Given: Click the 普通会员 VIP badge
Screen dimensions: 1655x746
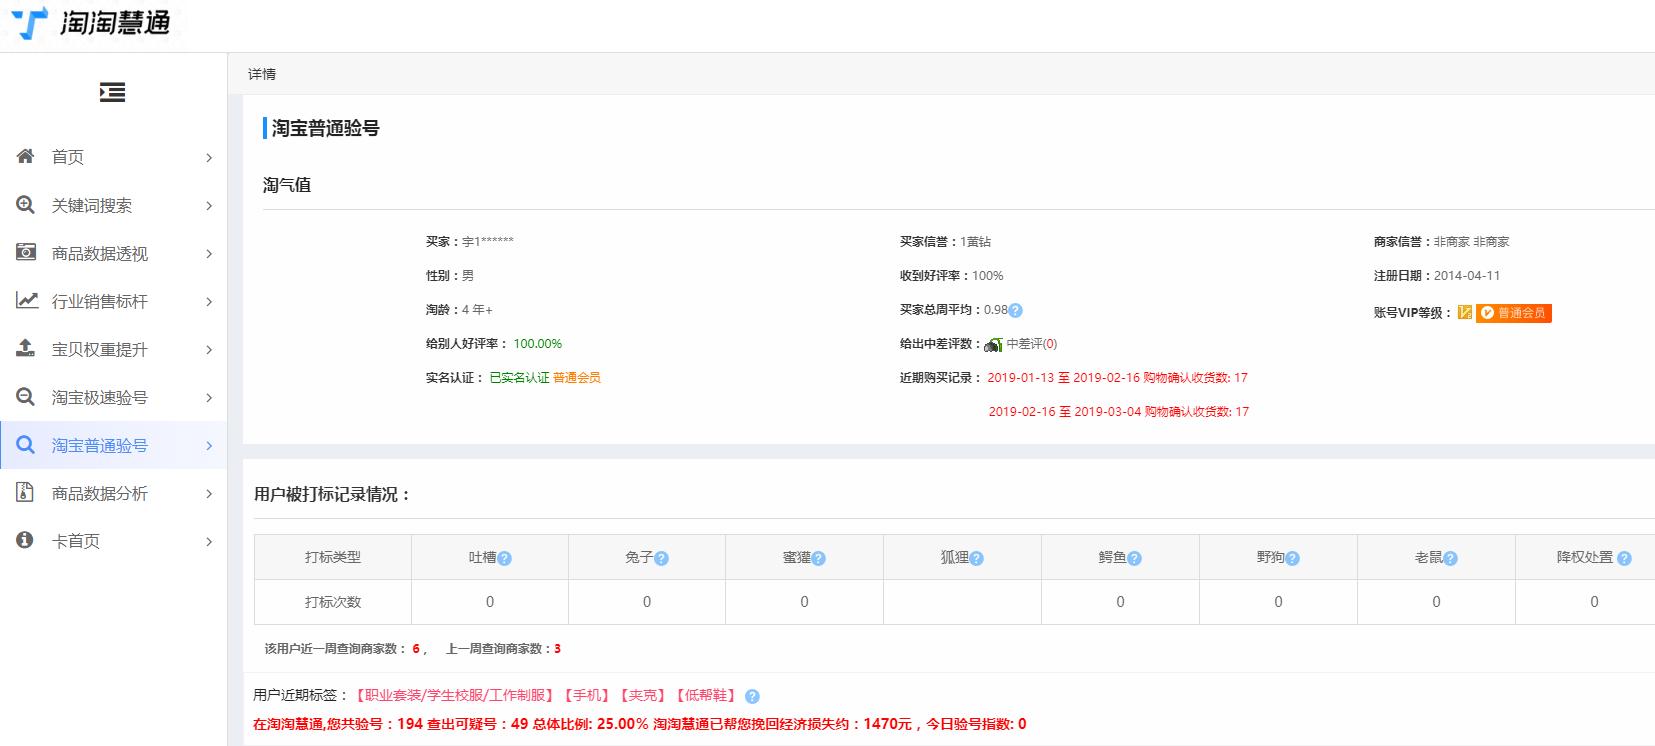Looking at the screenshot, I should (x=1514, y=313).
